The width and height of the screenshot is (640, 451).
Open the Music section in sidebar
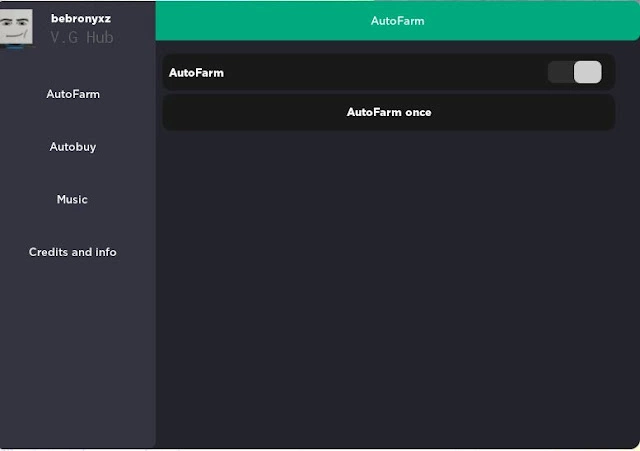(72, 200)
